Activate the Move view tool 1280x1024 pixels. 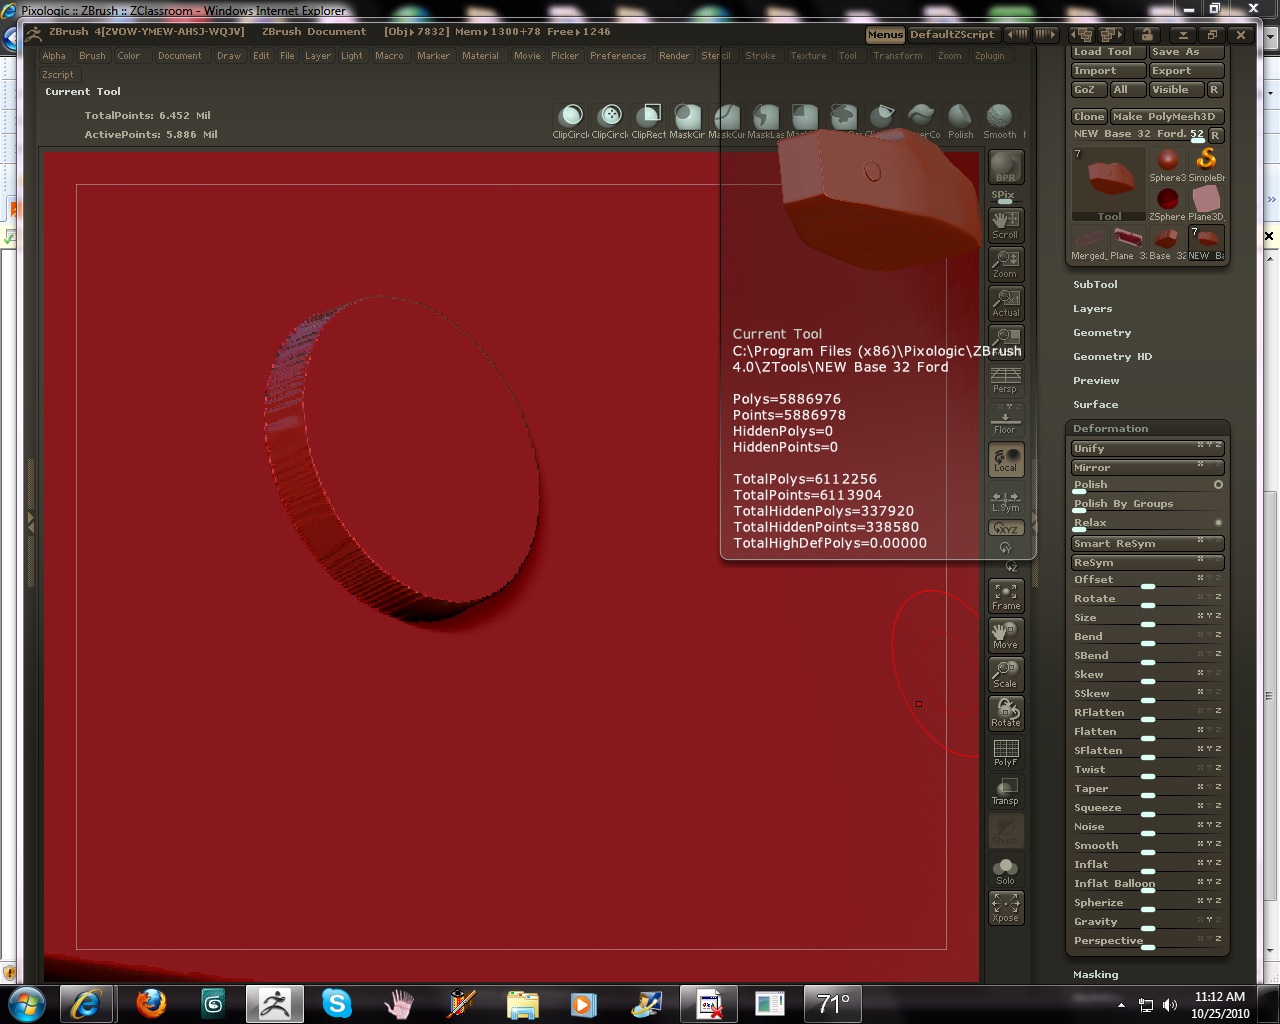1005,635
